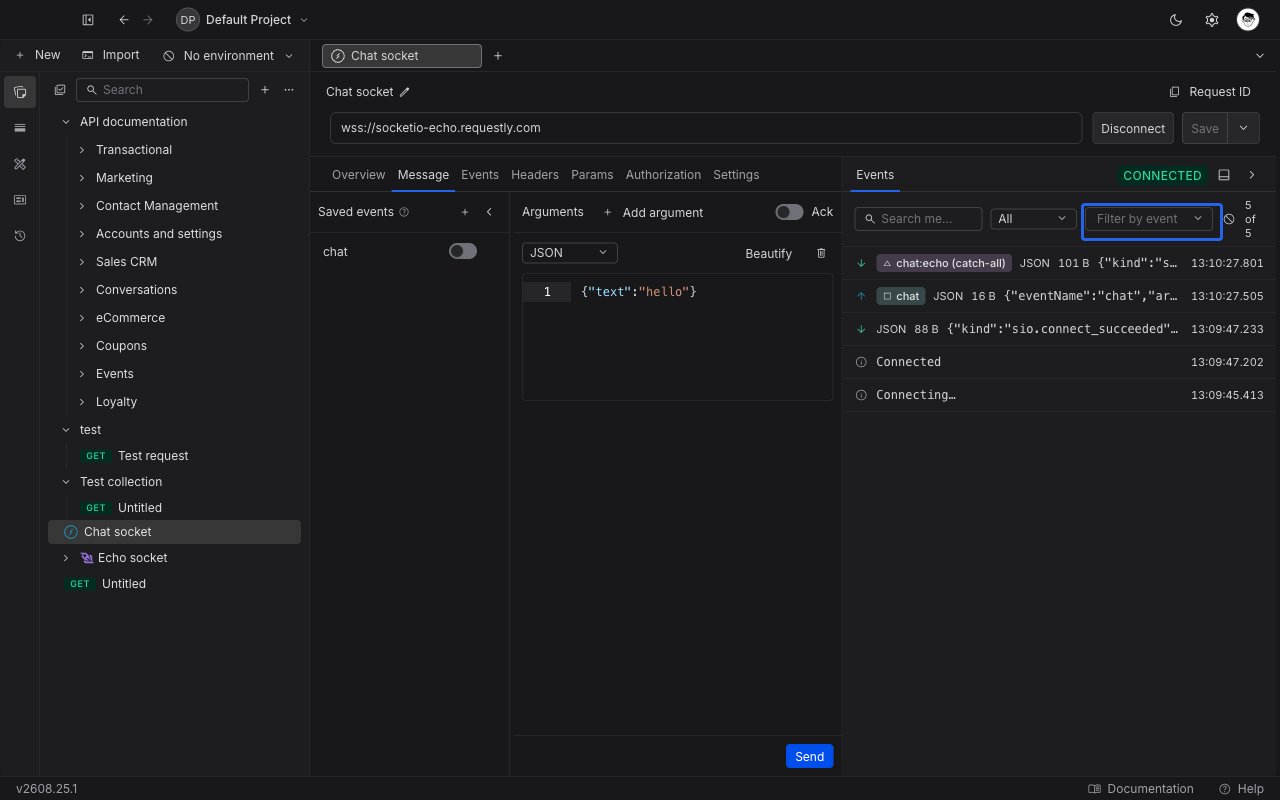The image size is (1280, 800).
Task: Expand the Transactional folder
Action: (82, 150)
